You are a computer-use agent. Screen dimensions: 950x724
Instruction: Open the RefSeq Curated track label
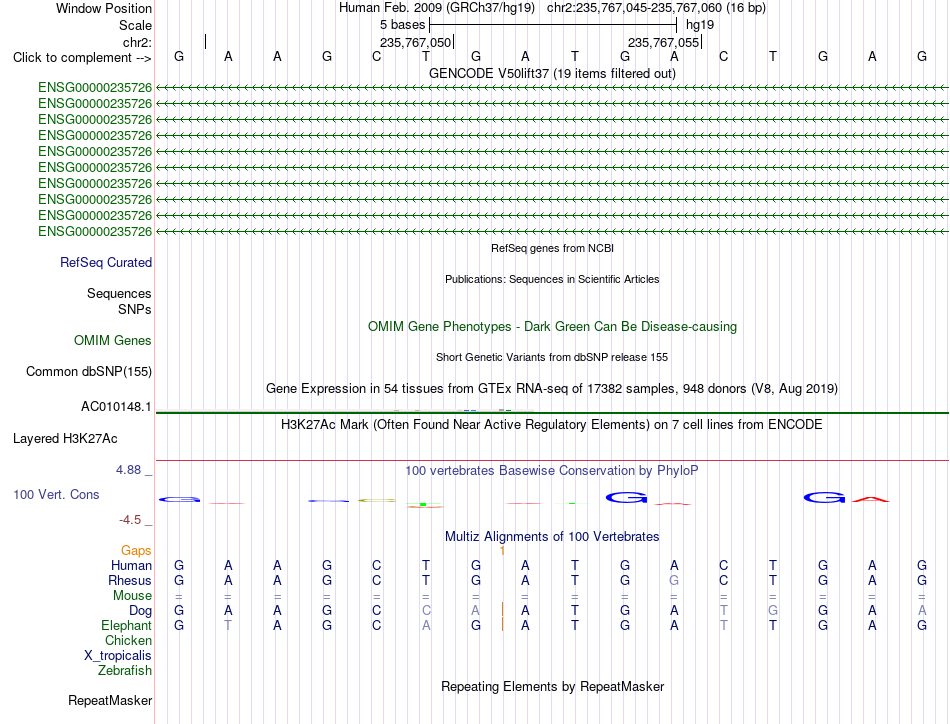pyautogui.click(x=106, y=262)
